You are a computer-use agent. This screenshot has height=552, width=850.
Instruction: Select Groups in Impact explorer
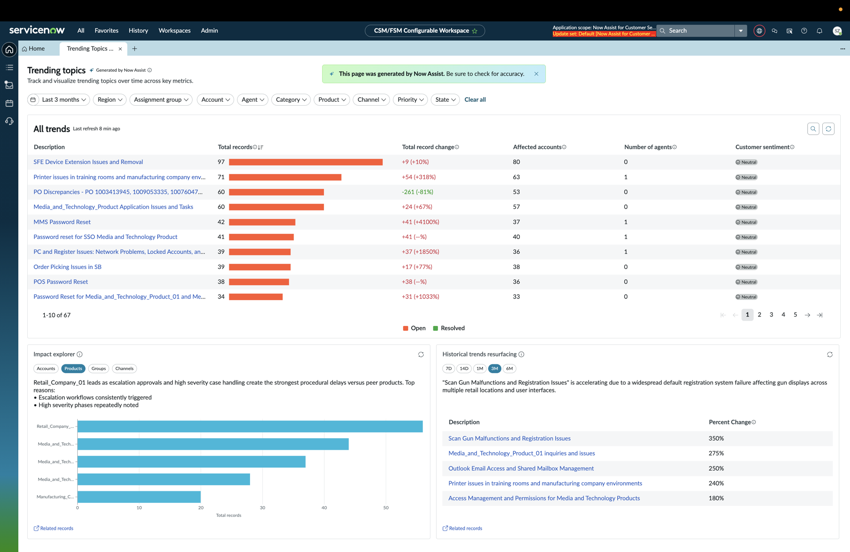click(99, 369)
